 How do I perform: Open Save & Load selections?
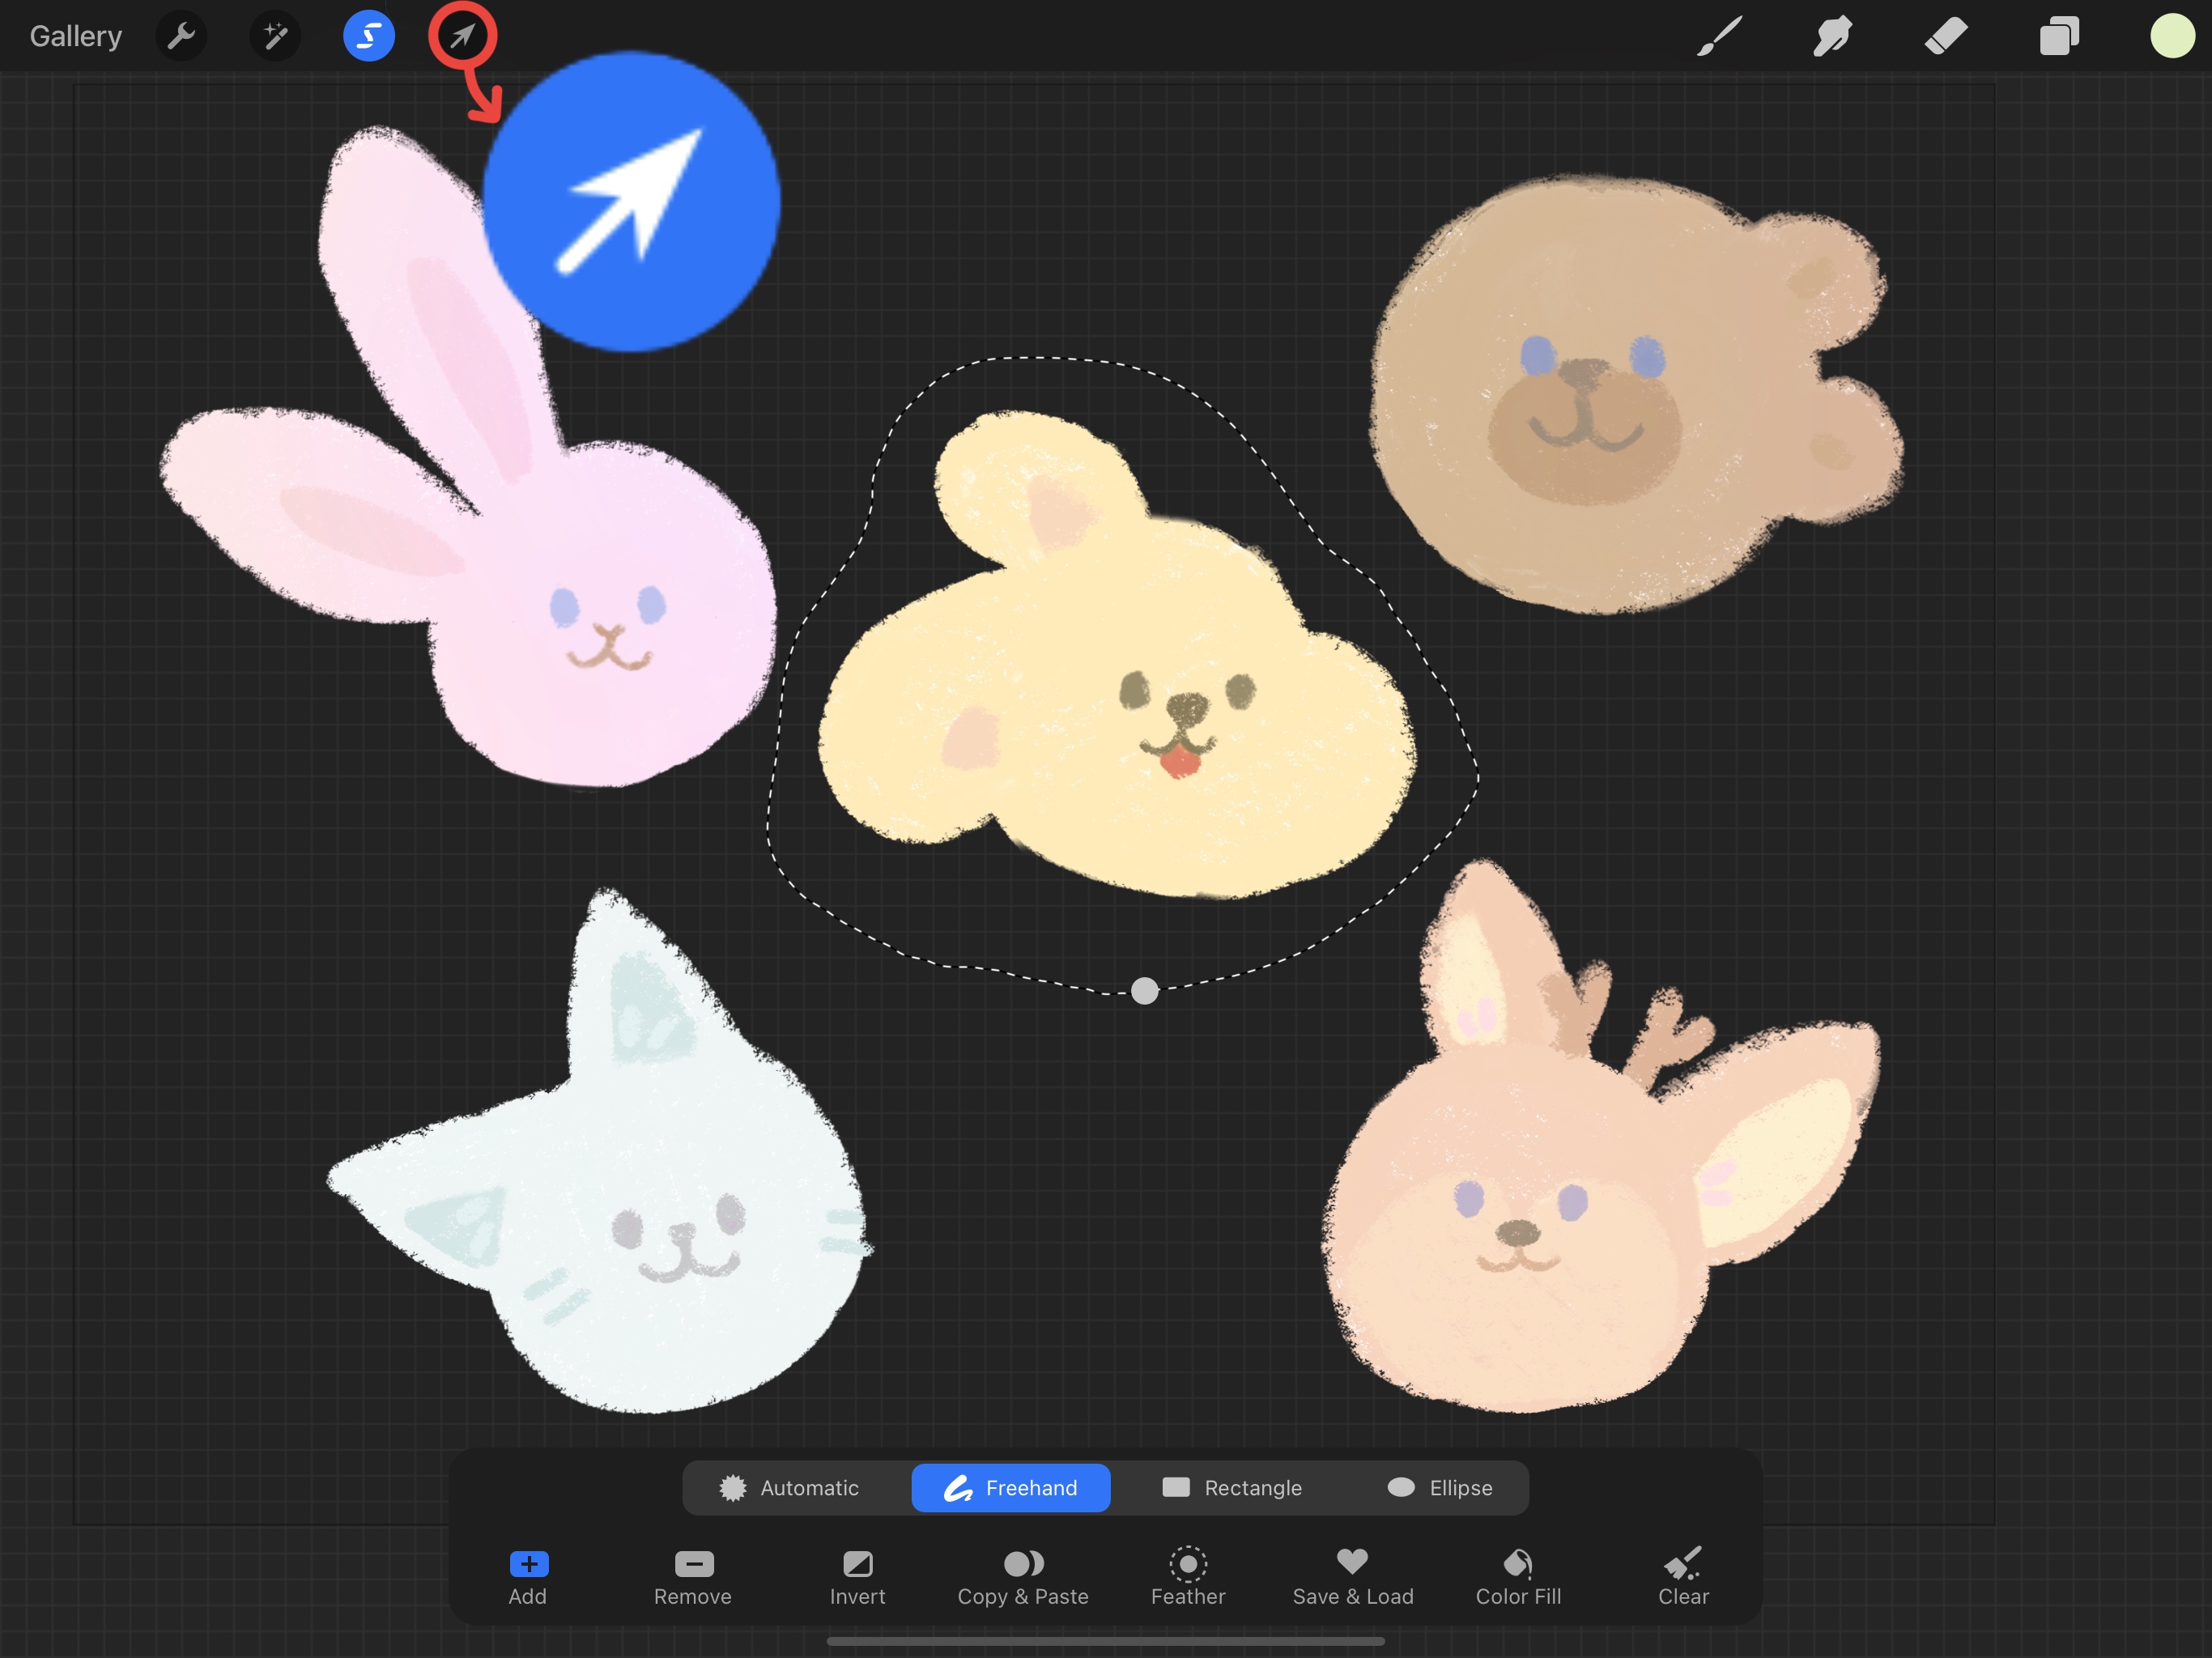[x=1353, y=1578]
